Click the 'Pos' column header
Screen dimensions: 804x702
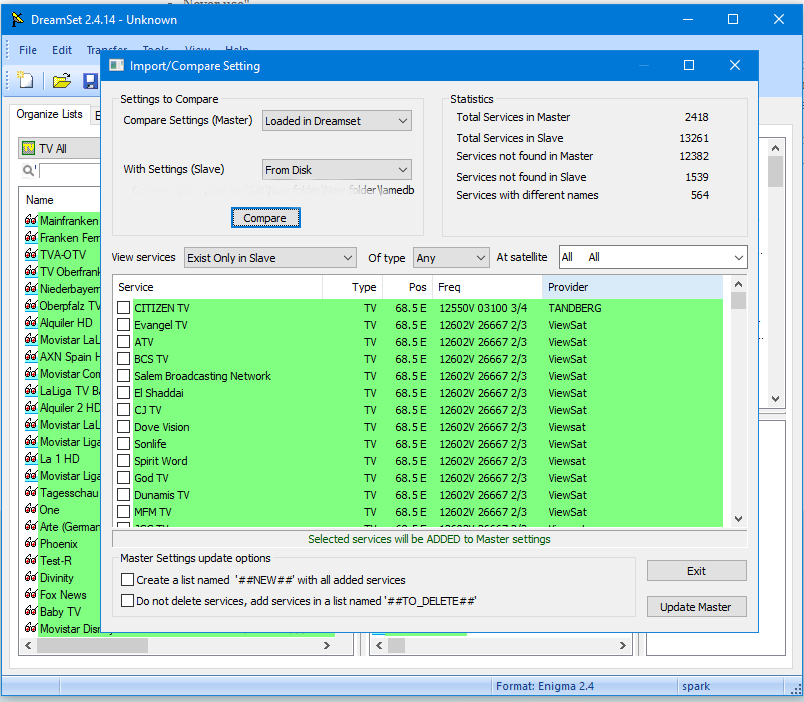tap(408, 287)
